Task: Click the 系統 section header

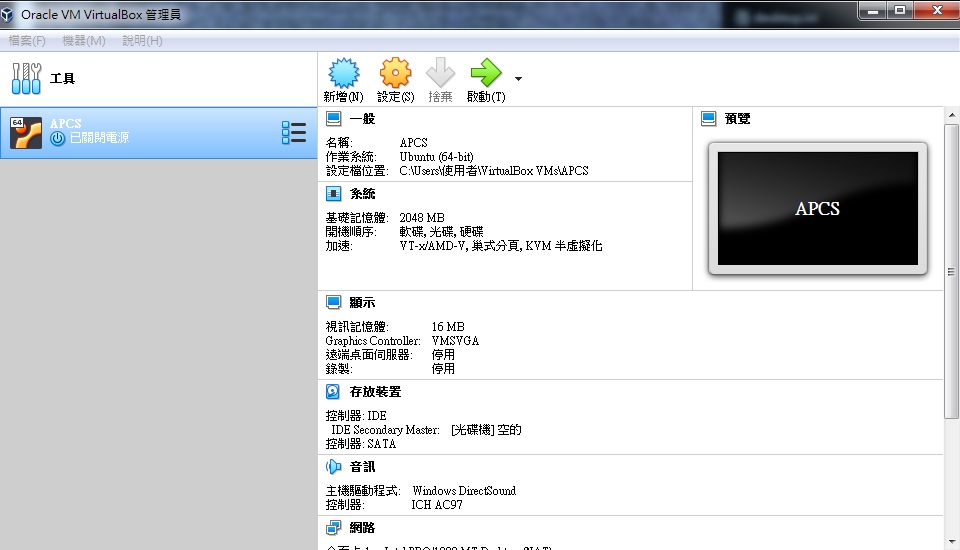Action: coord(362,194)
